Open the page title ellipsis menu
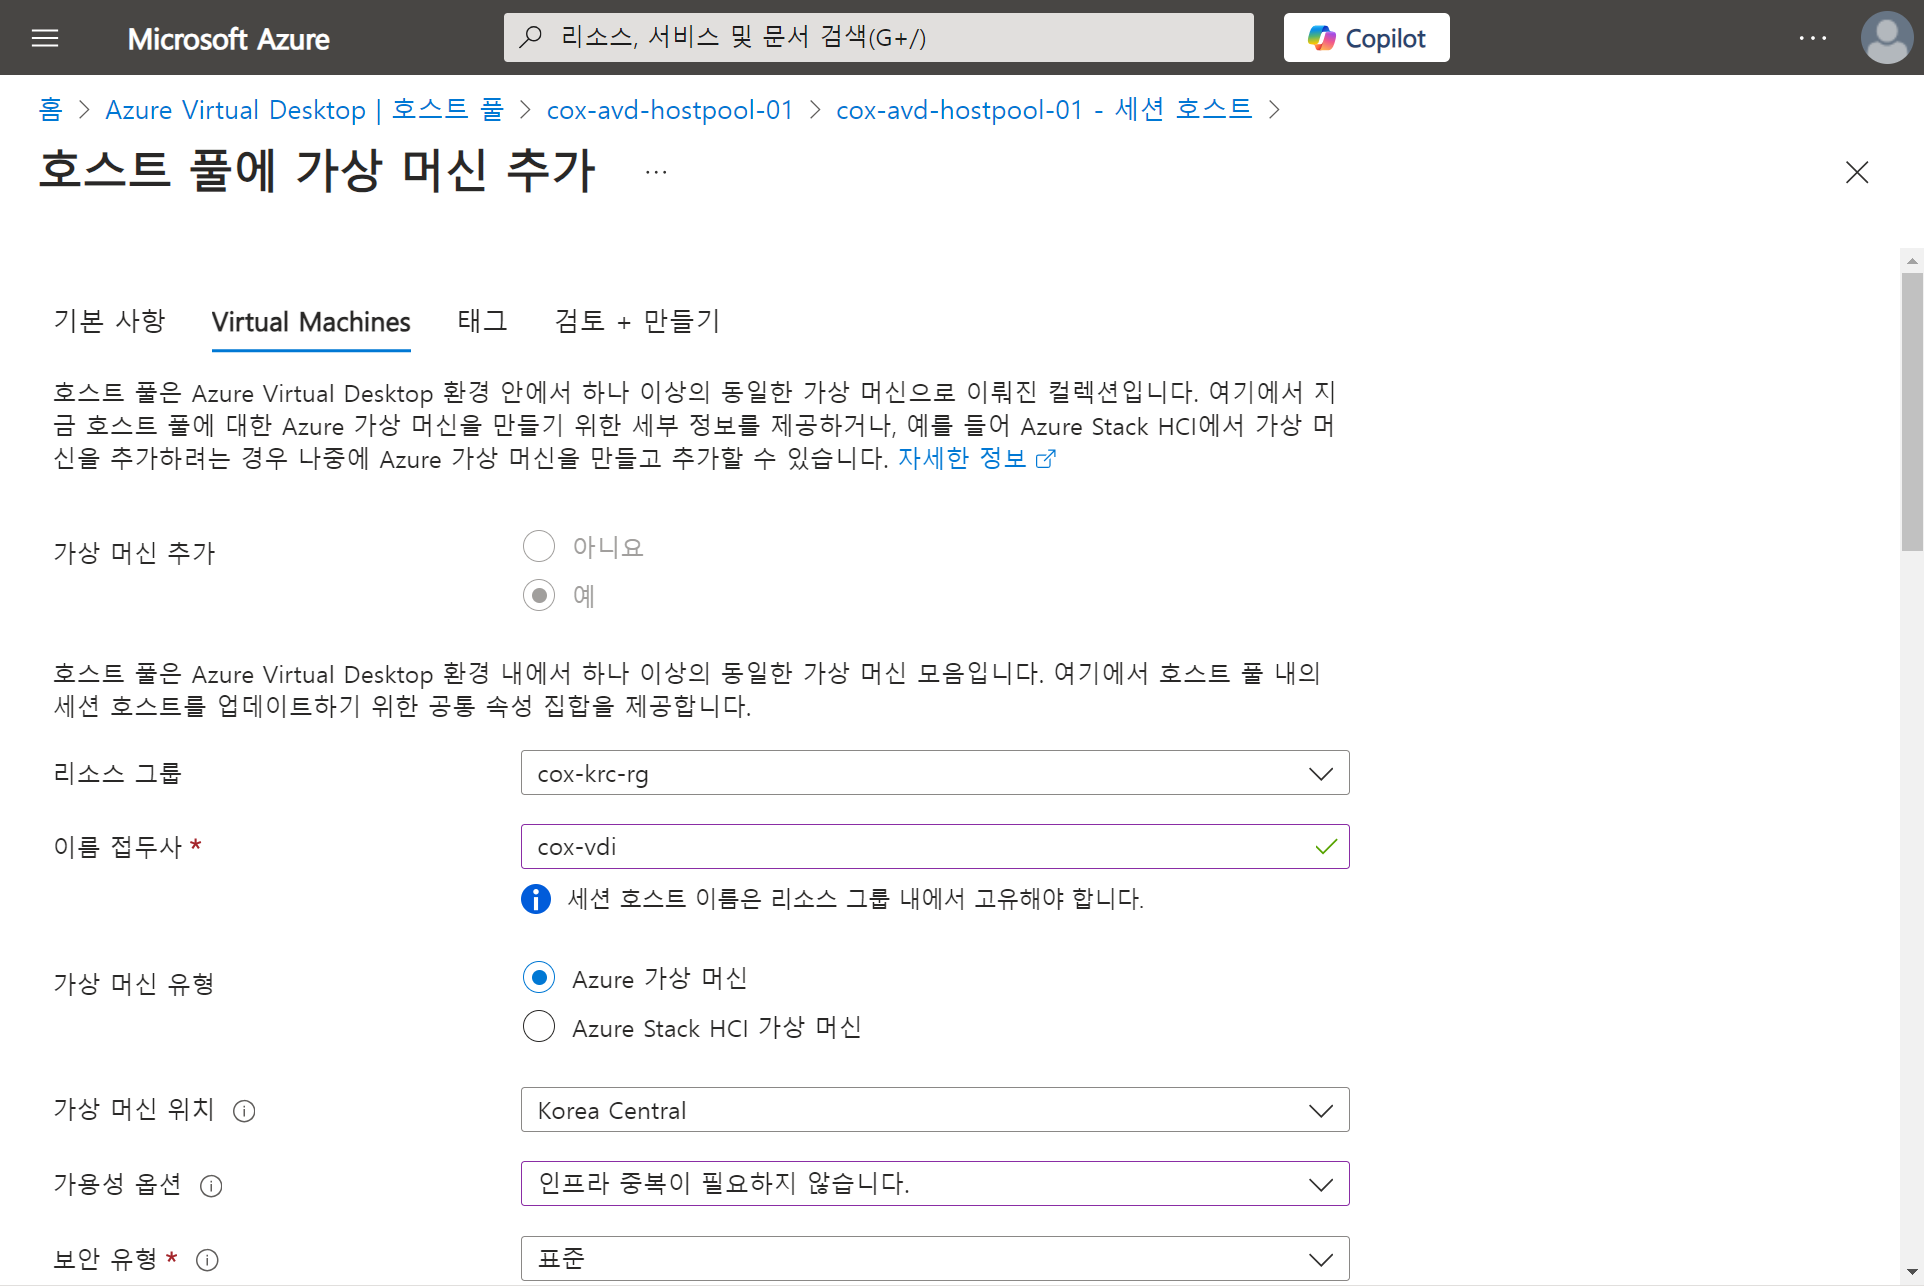1924x1286 pixels. [x=656, y=172]
